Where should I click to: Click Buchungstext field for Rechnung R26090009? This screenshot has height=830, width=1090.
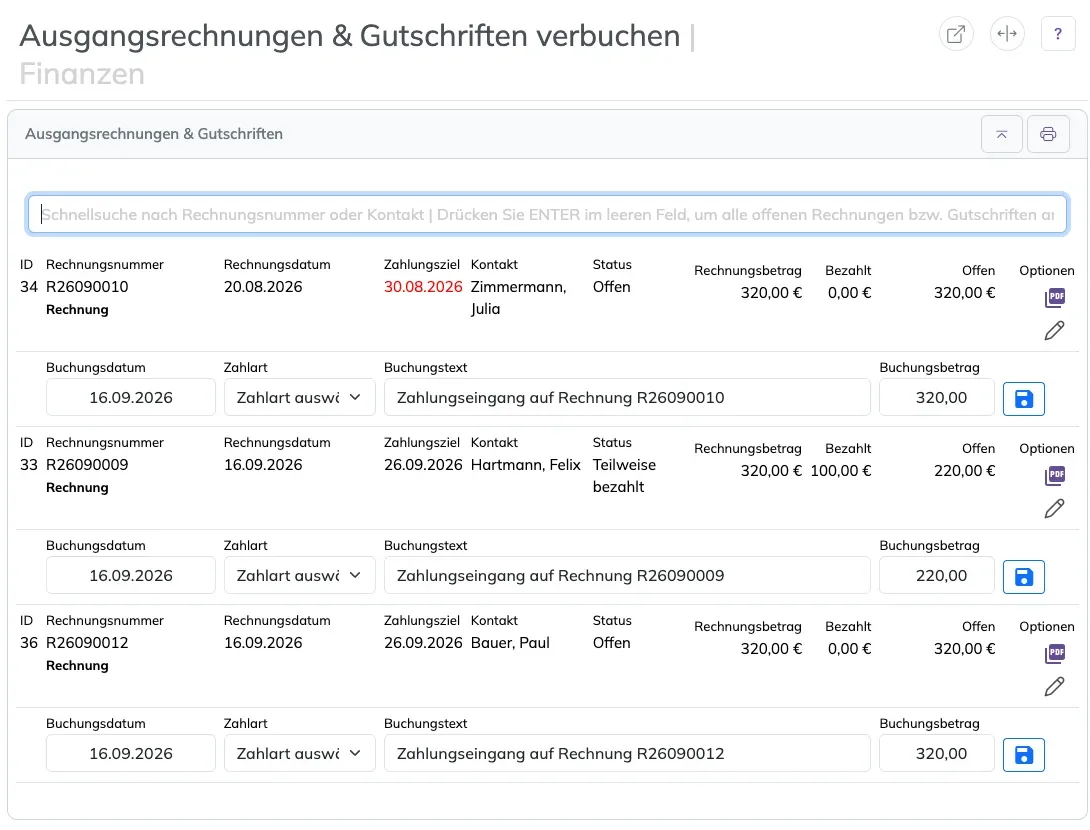pyautogui.click(x=627, y=576)
